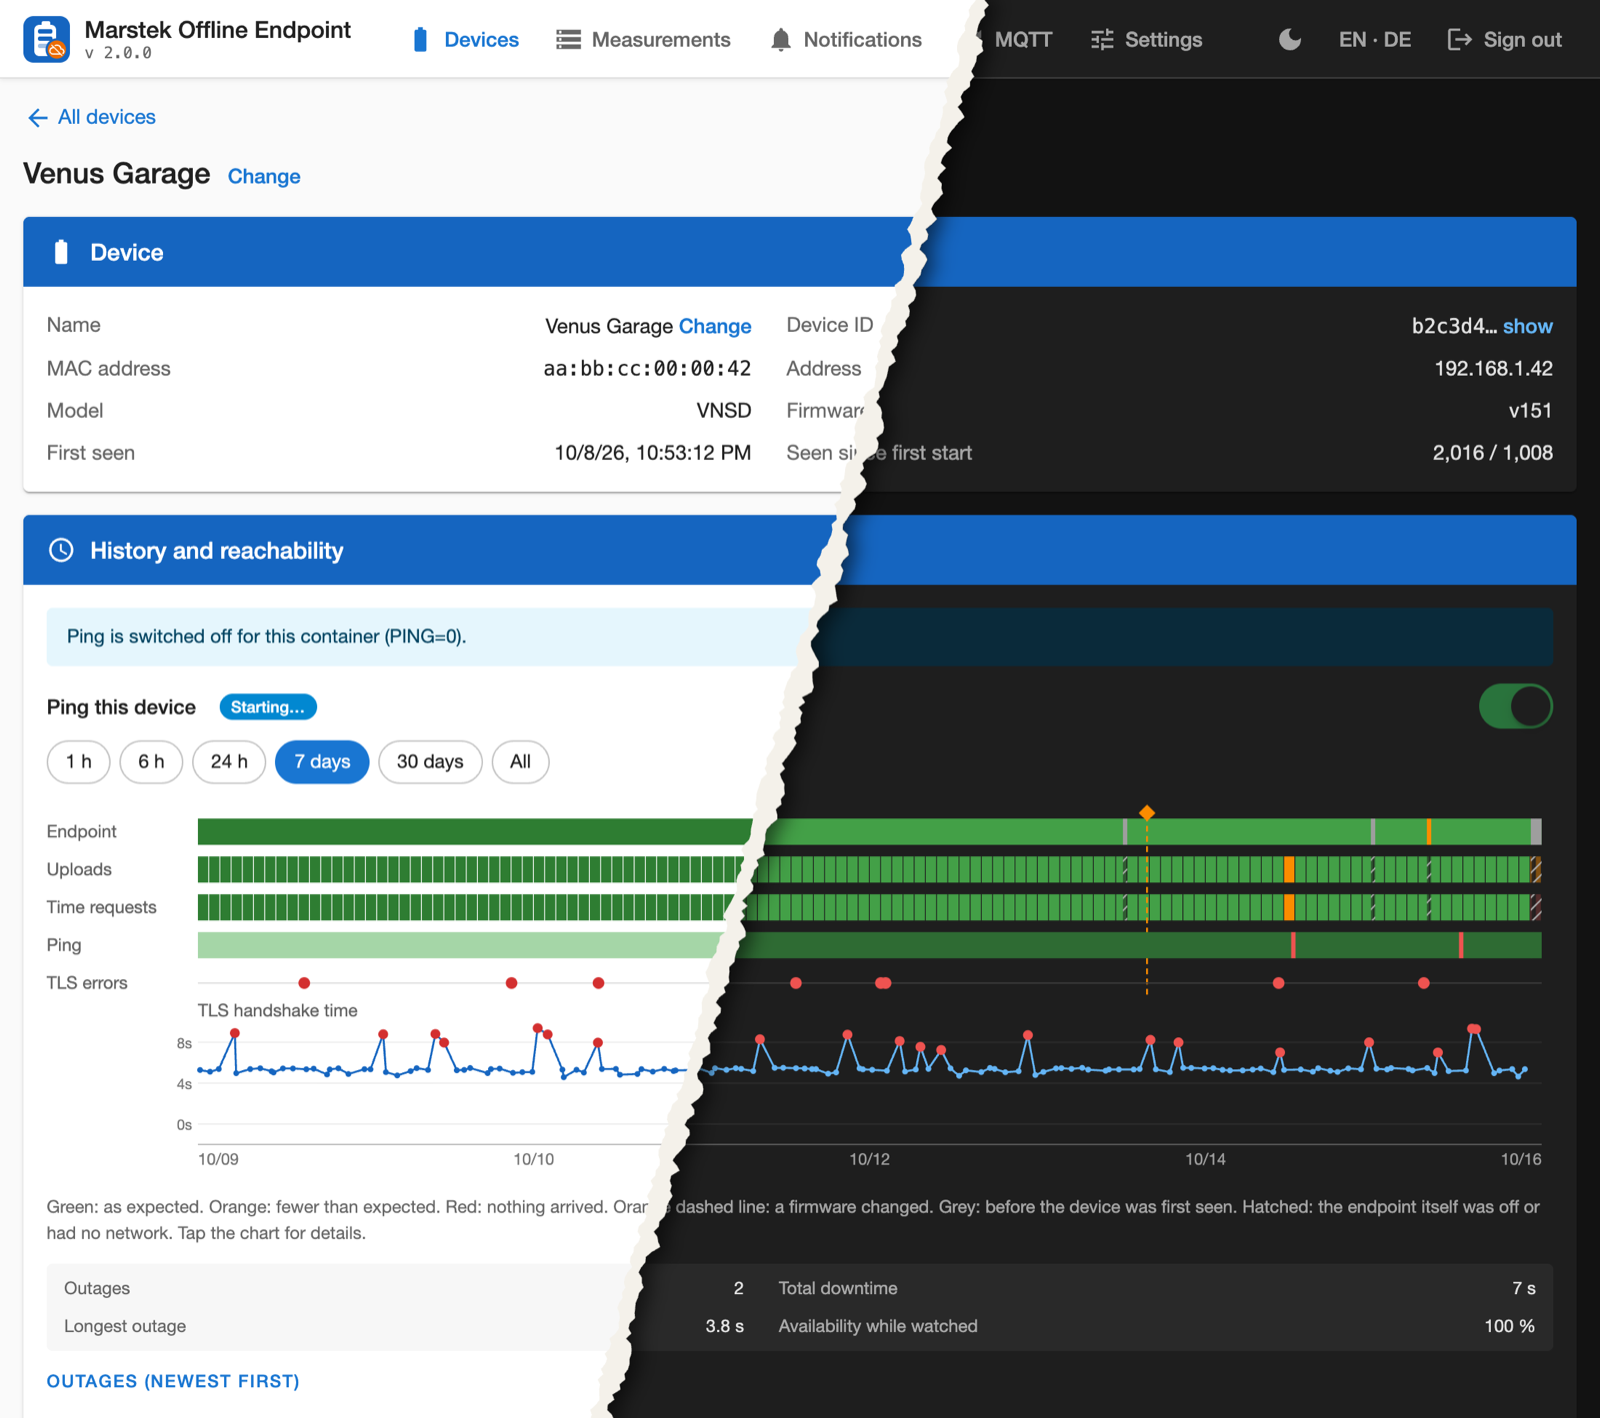Image resolution: width=1600 pixels, height=1418 pixels.
Task: Click the Ping status bar in chart
Action: point(869,945)
